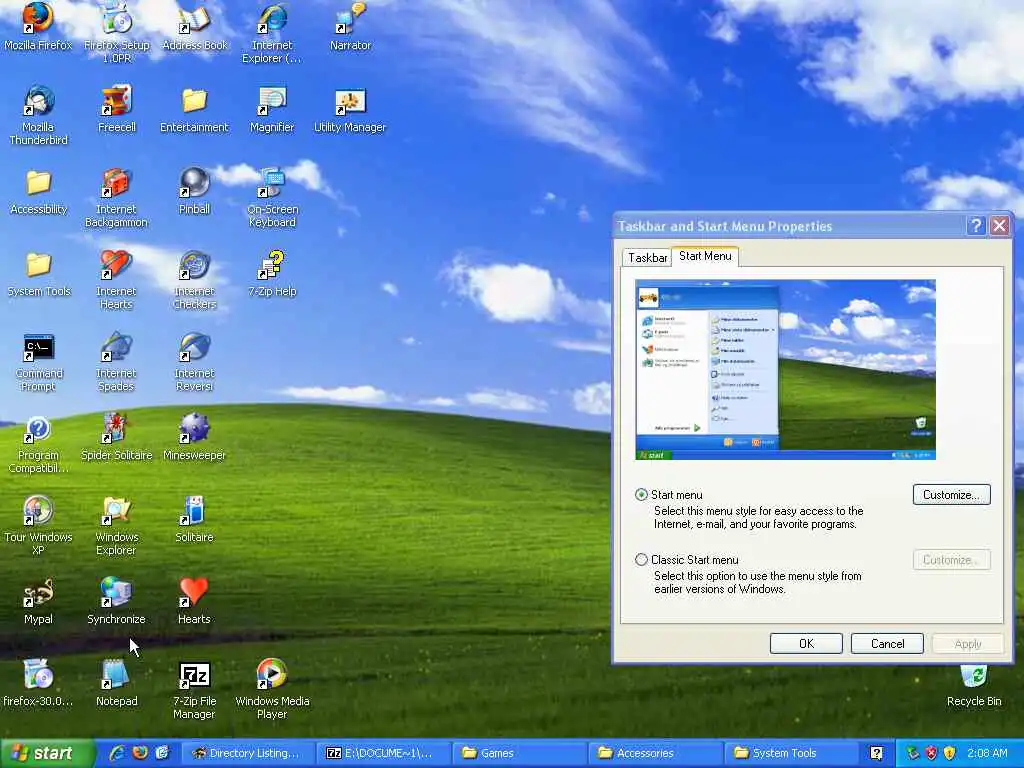Viewport: 1024px width, 768px height.
Task: Select Internet Hearts icon
Action: [x=116, y=280]
